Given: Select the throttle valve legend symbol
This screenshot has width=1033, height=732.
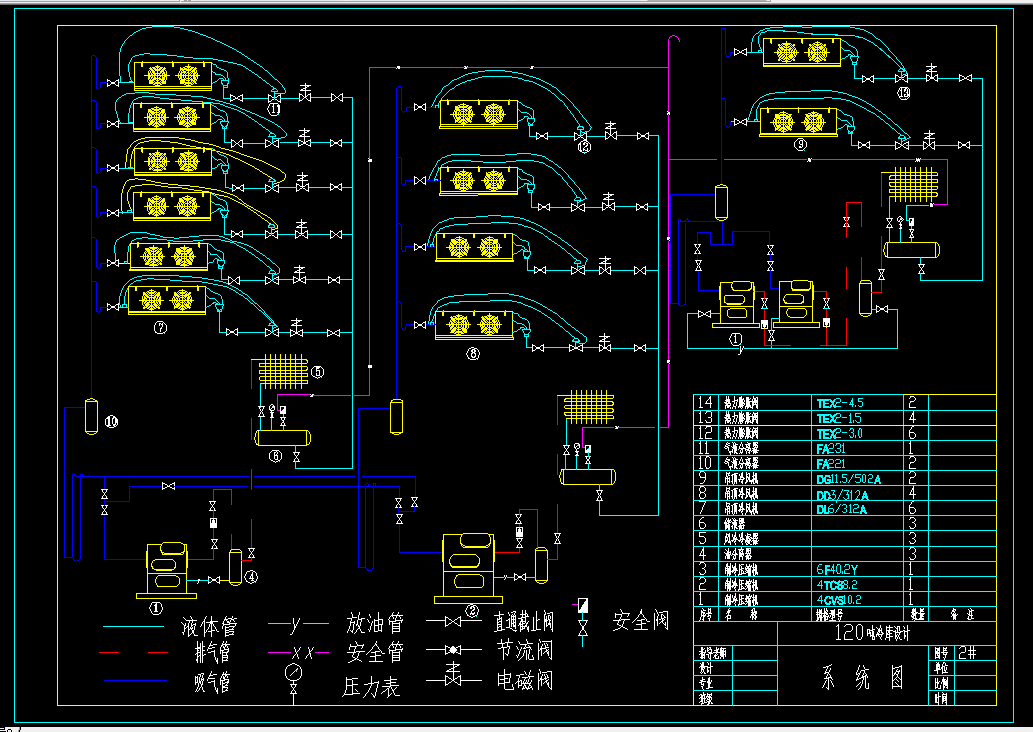Looking at the screenshot, I should (453, 650).
